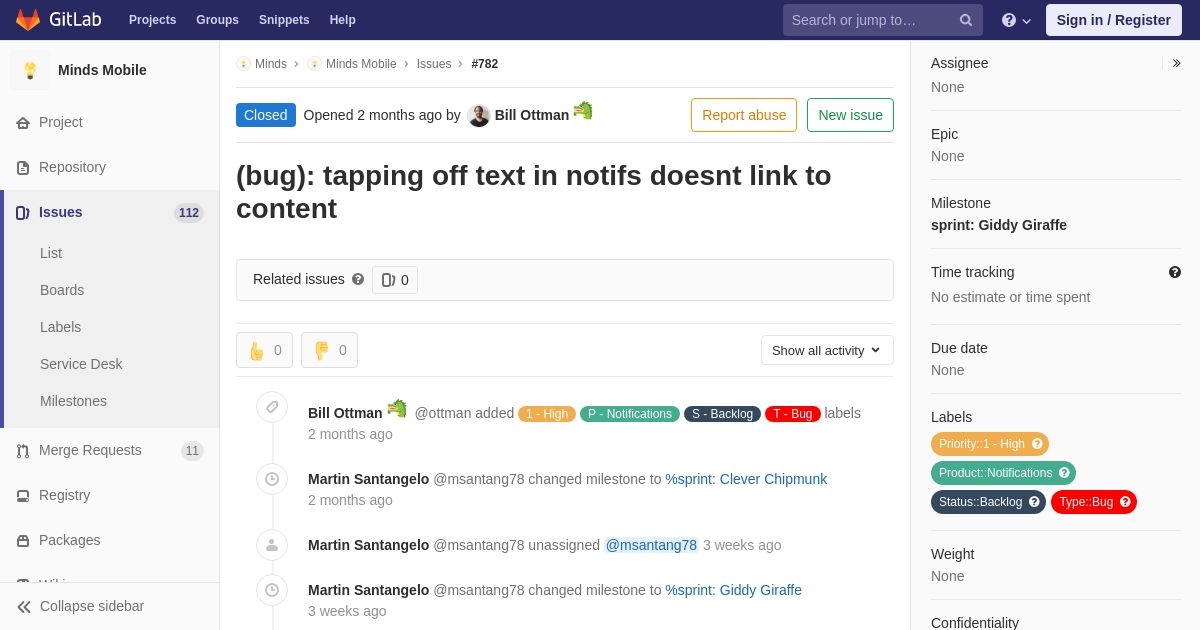1200x630 pixels.
Task: Click the Issues count badge 112
Action: click(x=189, y=213)
